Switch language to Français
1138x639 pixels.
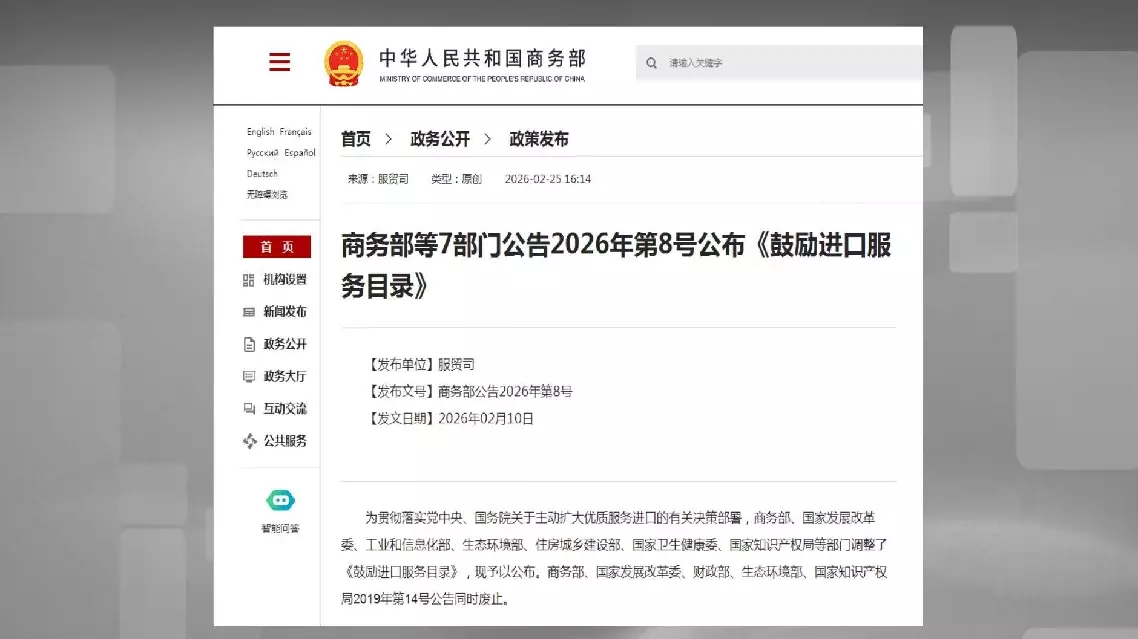point(296,132)
